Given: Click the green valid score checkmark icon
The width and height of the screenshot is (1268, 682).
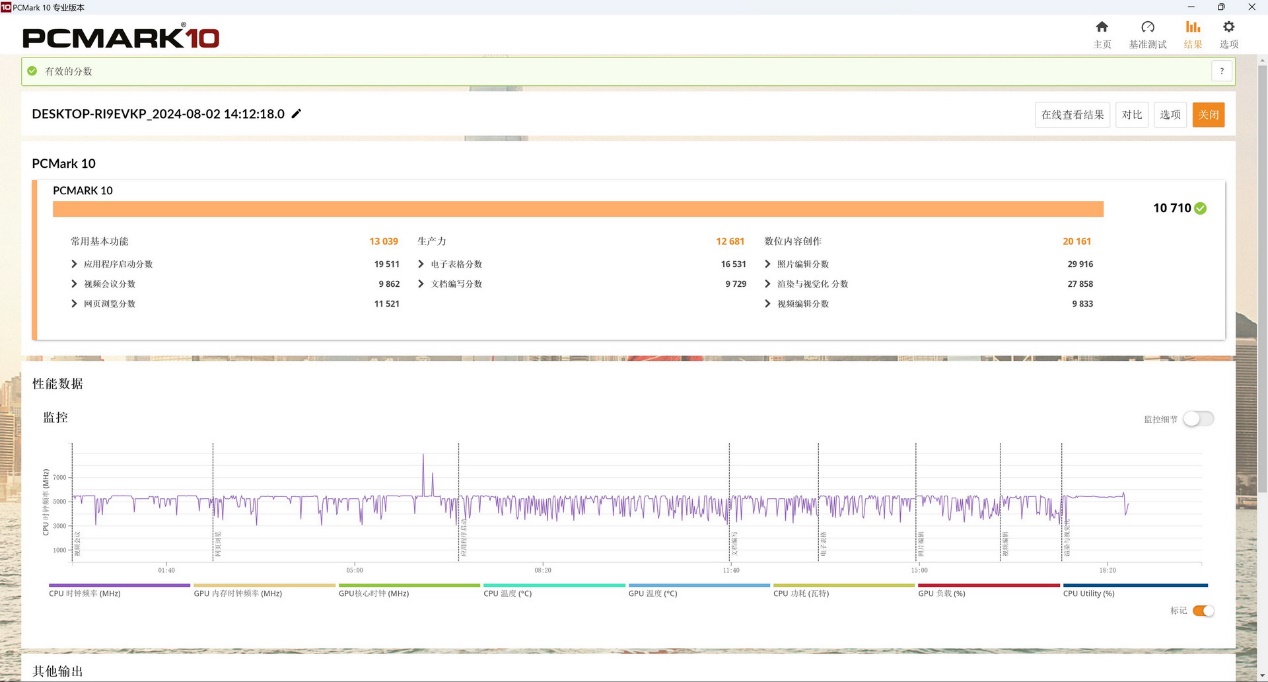Looking at the screenshot, I should click(x=1200, y=208).
